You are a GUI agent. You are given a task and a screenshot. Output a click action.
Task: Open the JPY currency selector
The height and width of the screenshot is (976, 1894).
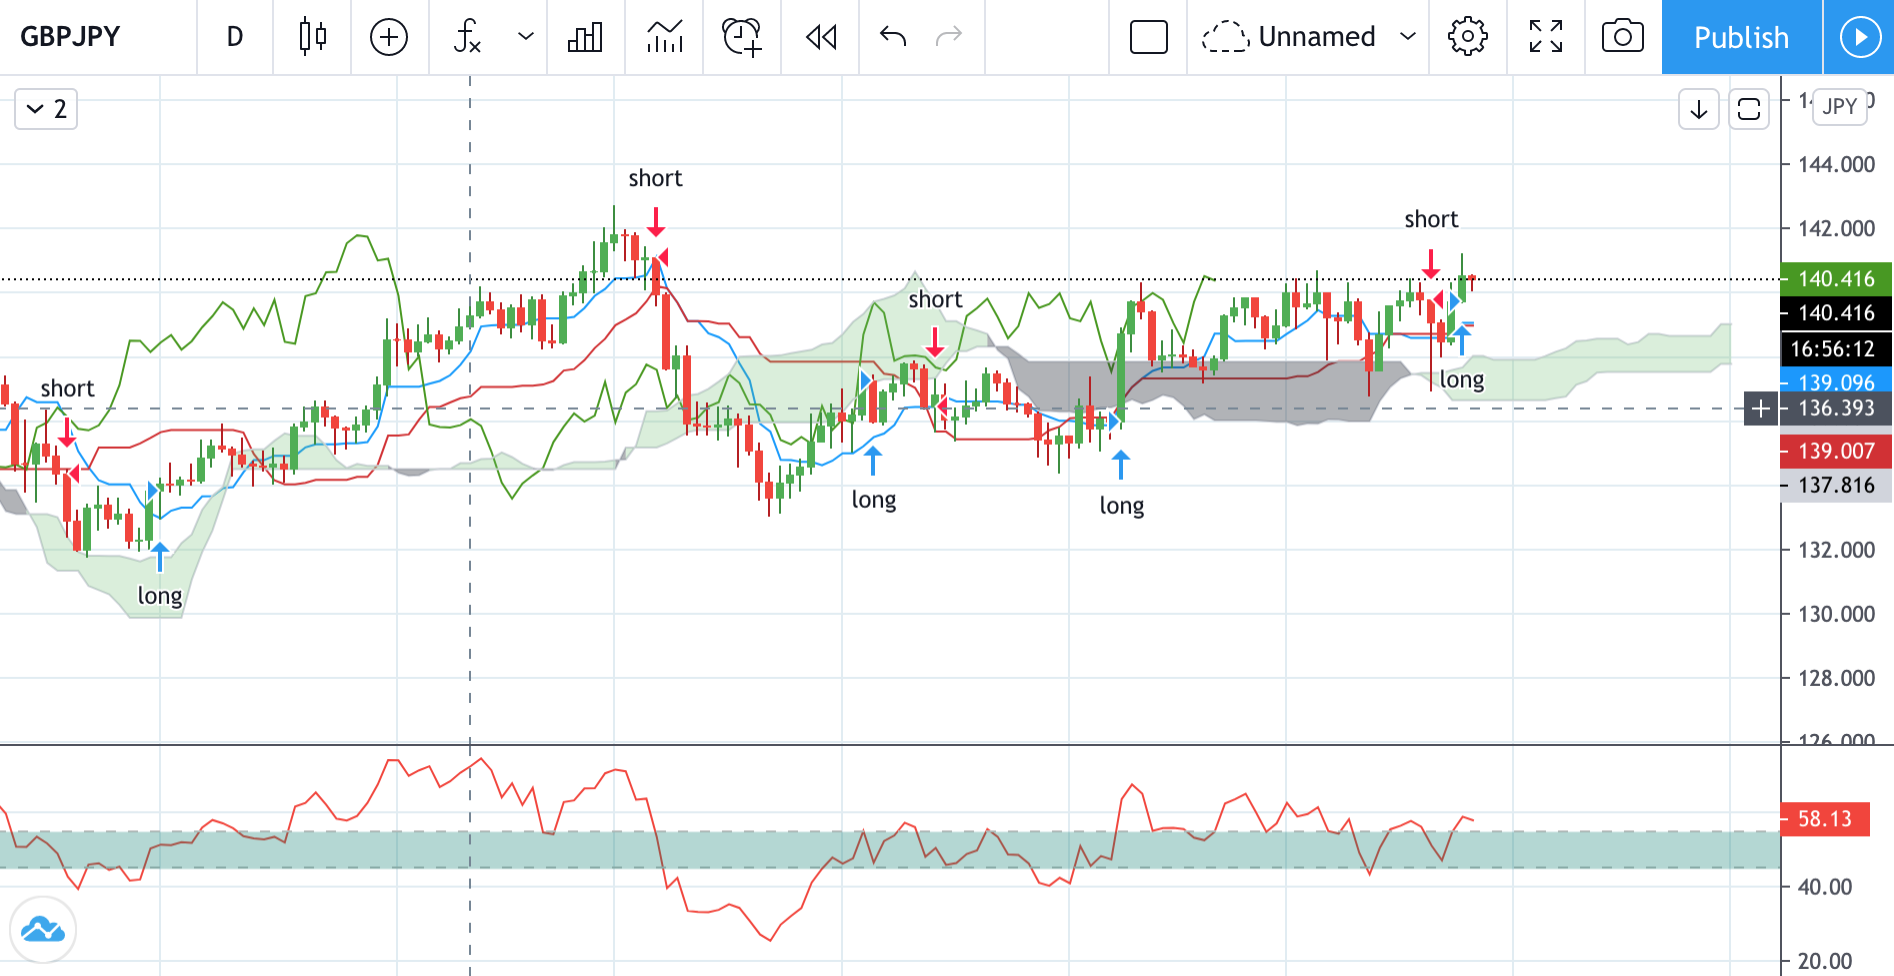(1840, 106)
